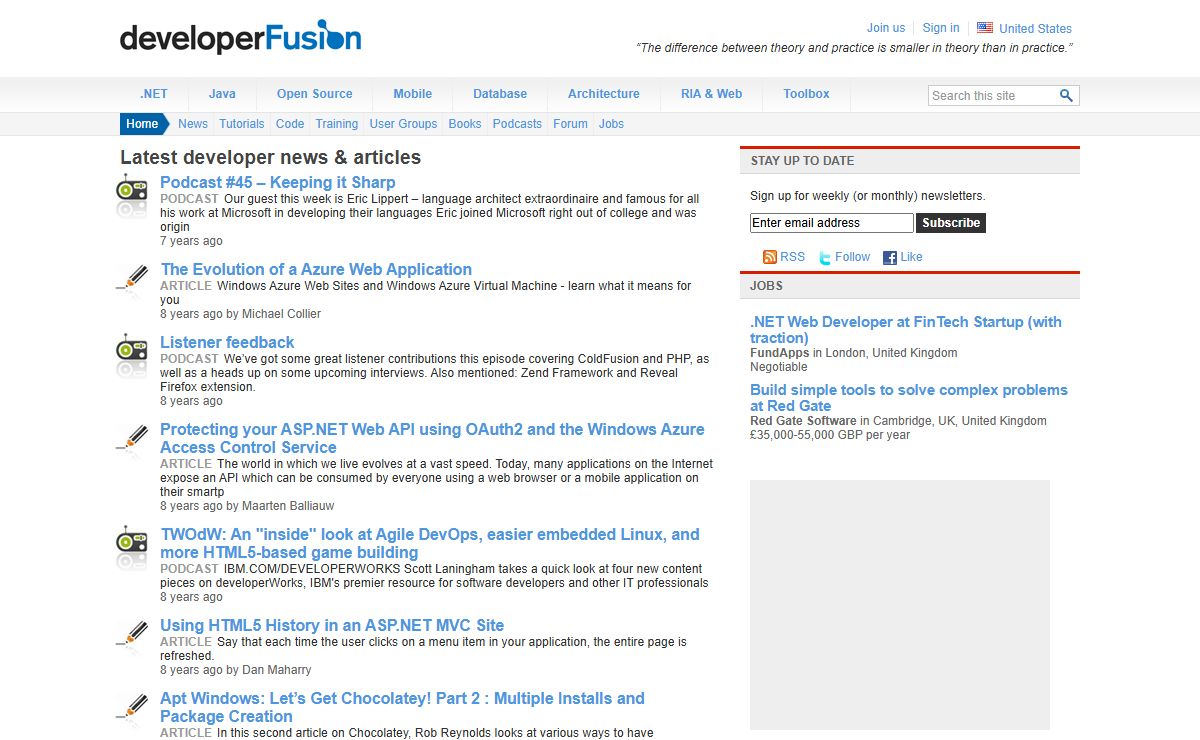This screenshot has width=1200, height=740.
Task: Open the .NET section menu
Action: point(154,94)
